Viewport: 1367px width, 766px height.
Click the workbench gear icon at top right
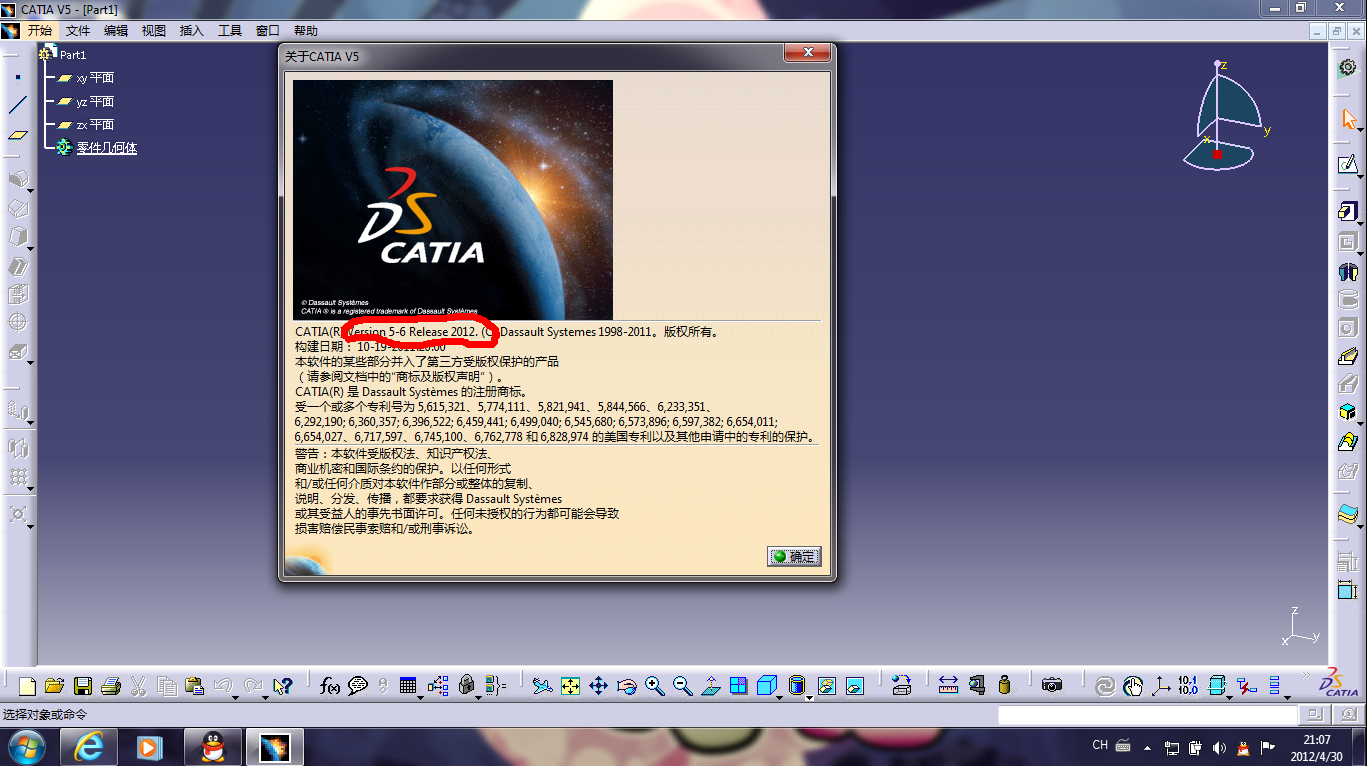(1348, 67)
